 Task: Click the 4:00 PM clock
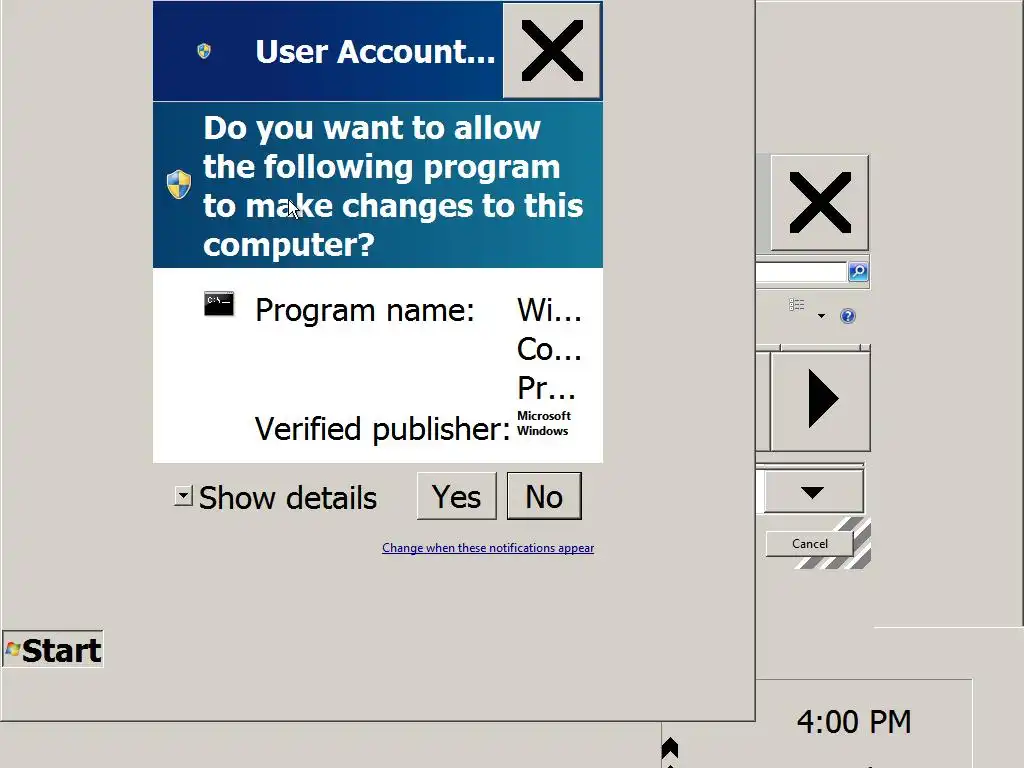click(x=854, y=722)
